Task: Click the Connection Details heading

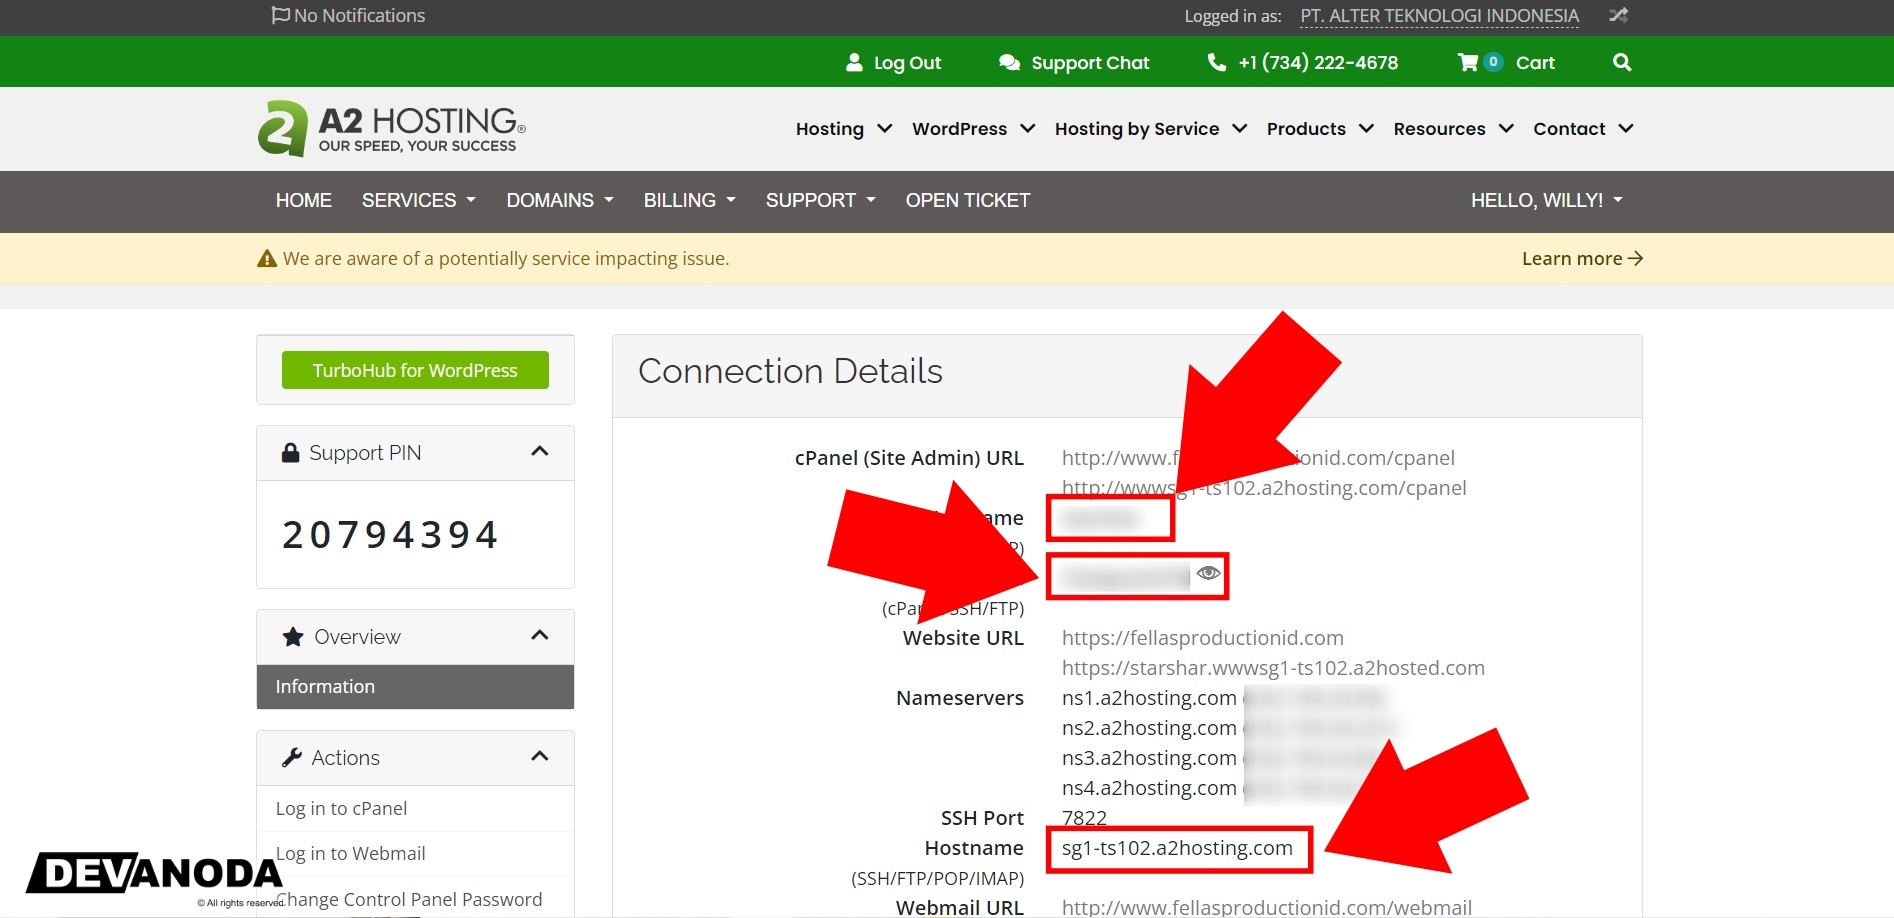Action: pos(790,371)
